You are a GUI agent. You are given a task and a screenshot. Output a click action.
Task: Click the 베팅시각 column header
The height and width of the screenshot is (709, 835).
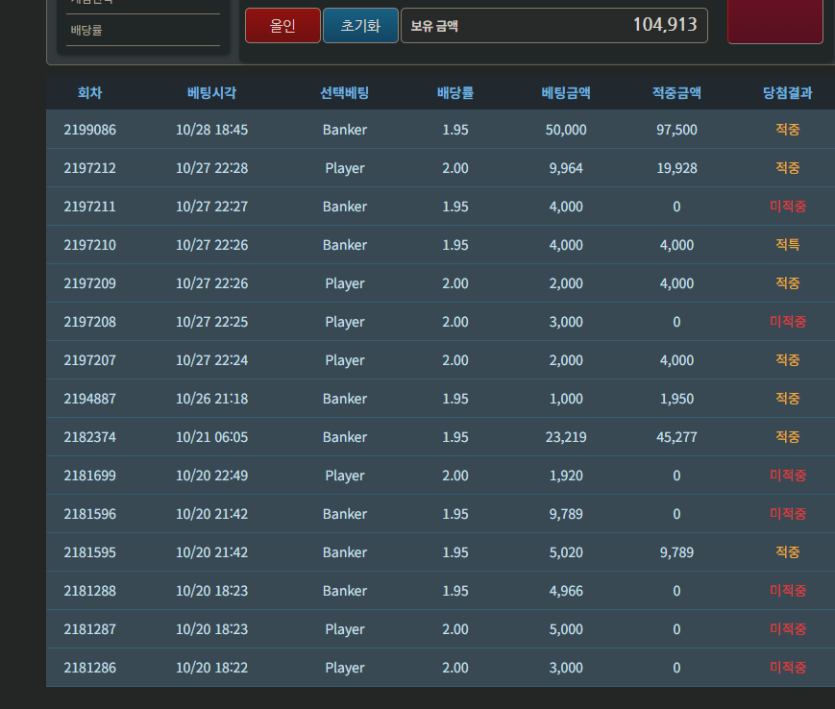click(212, 93)
